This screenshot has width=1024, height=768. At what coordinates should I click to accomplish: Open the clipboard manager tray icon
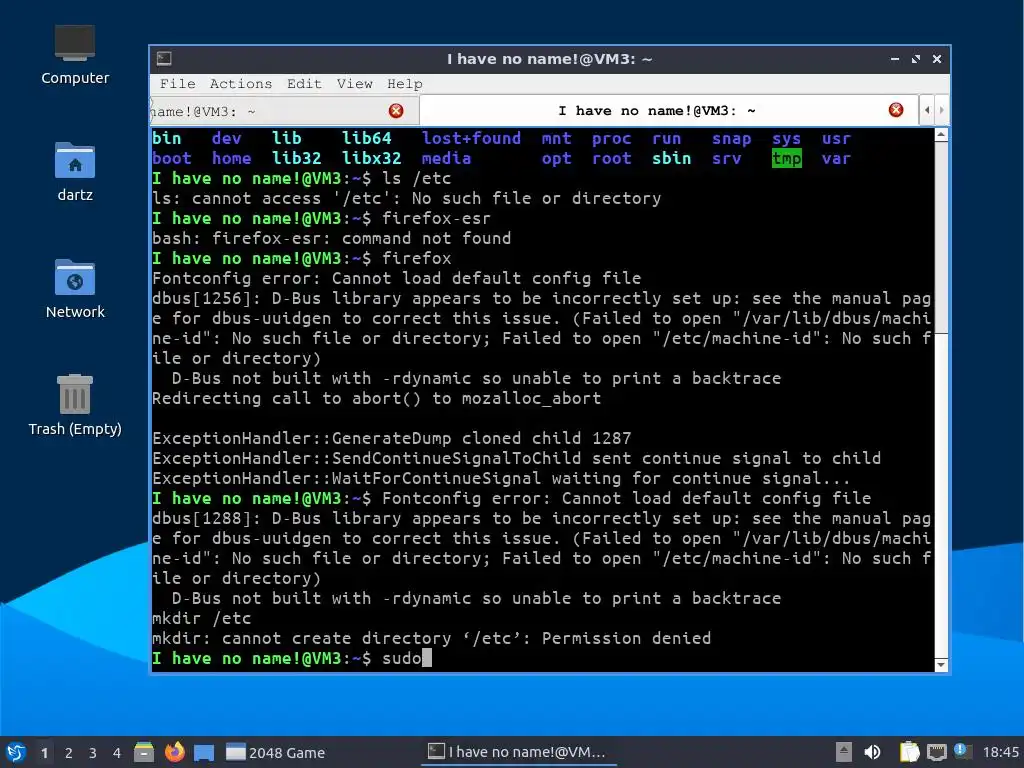909,752
